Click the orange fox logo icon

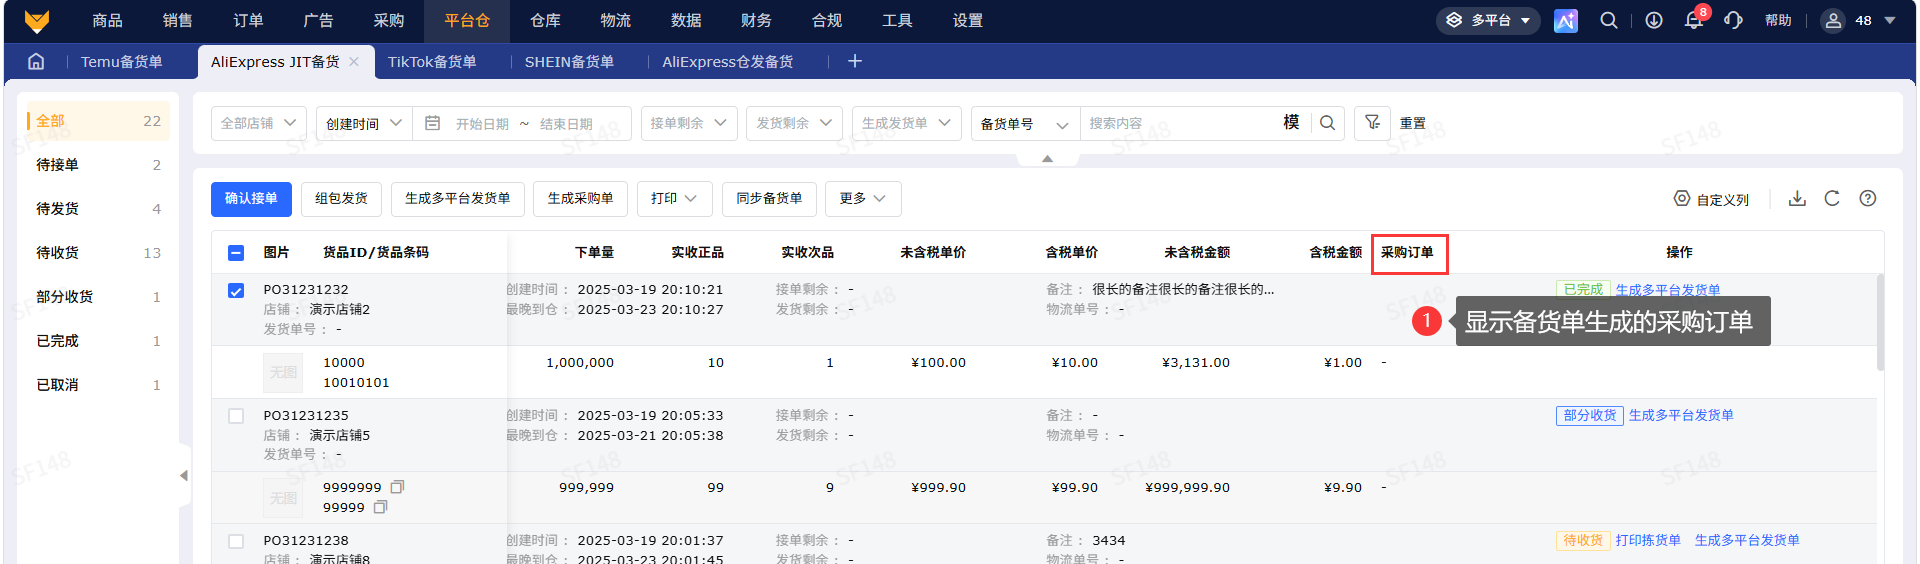coord(37,21)
